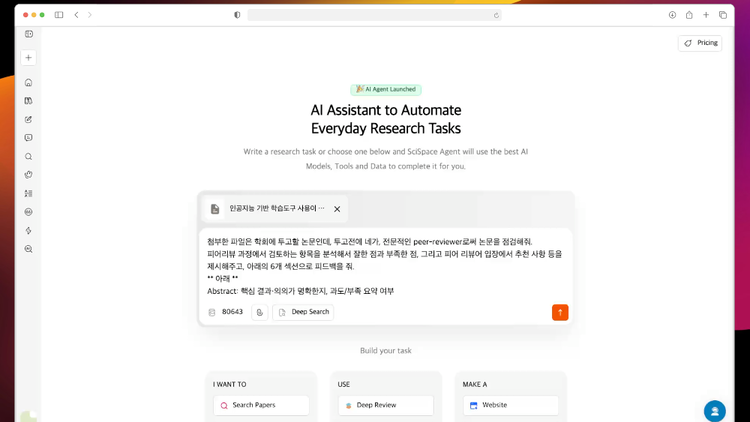Image resolution: width=750 pixels, height=422 pixels.
Task: Open the lightning bolt icon in sidebar
Action: click(x=29, y=231)
